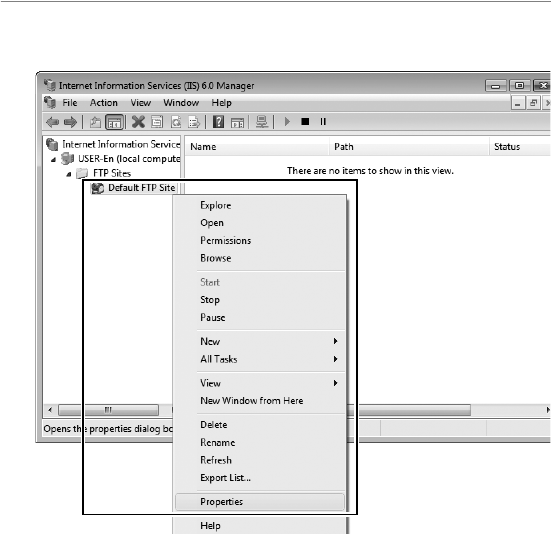Choose Refresh from the context menu

260,460
